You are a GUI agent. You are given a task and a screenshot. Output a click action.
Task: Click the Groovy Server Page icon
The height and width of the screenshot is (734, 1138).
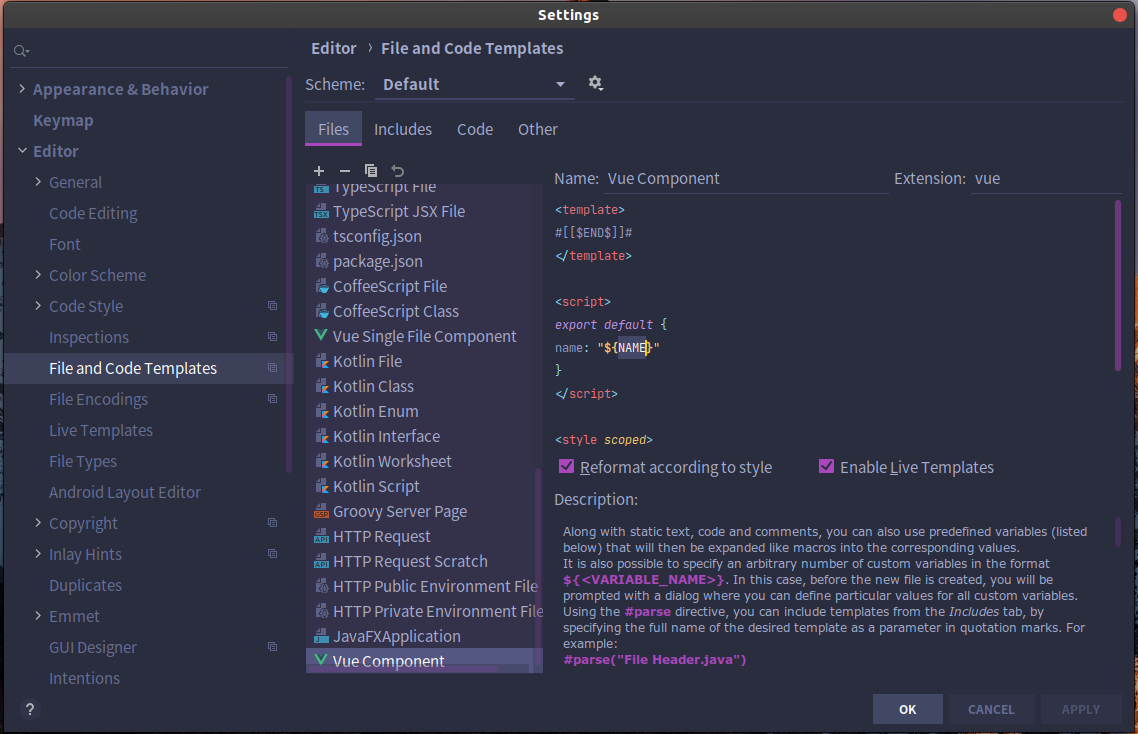(x=321, y=511)
